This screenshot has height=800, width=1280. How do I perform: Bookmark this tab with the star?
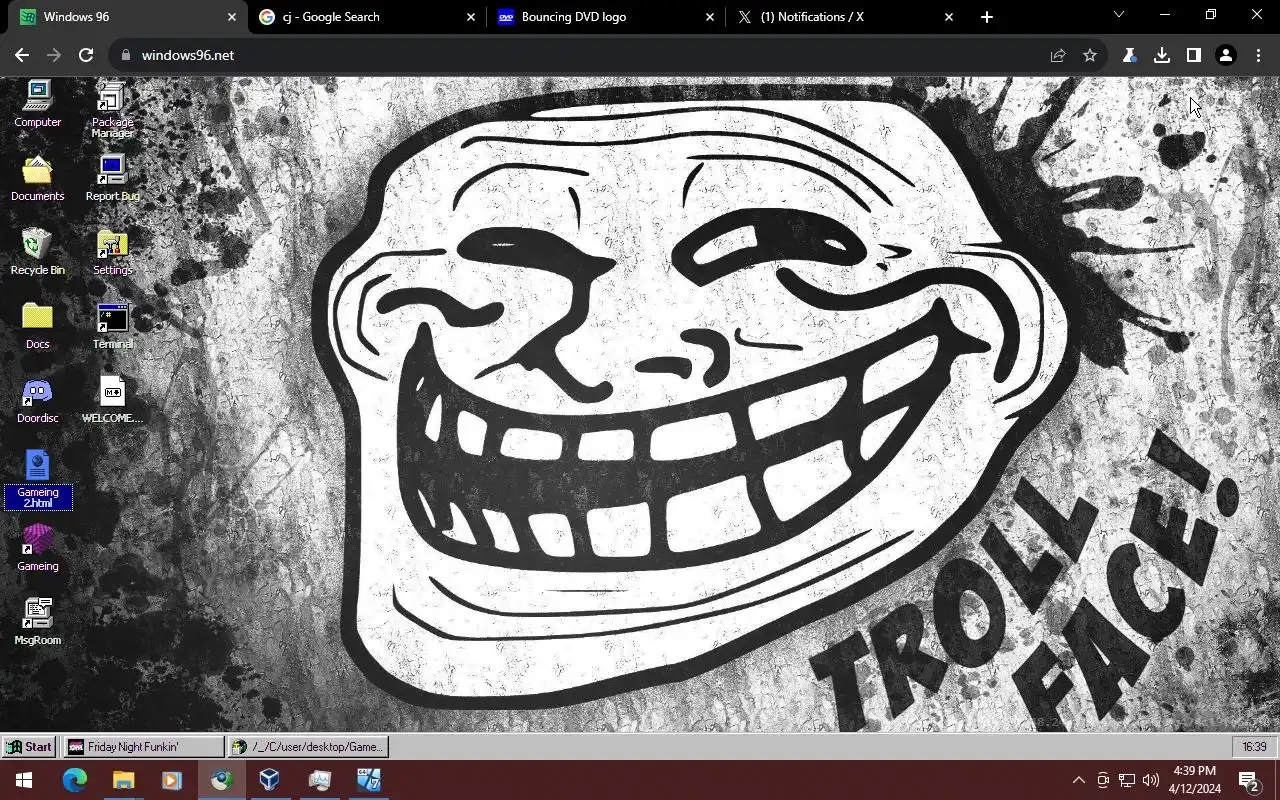tap(1090, 55)
